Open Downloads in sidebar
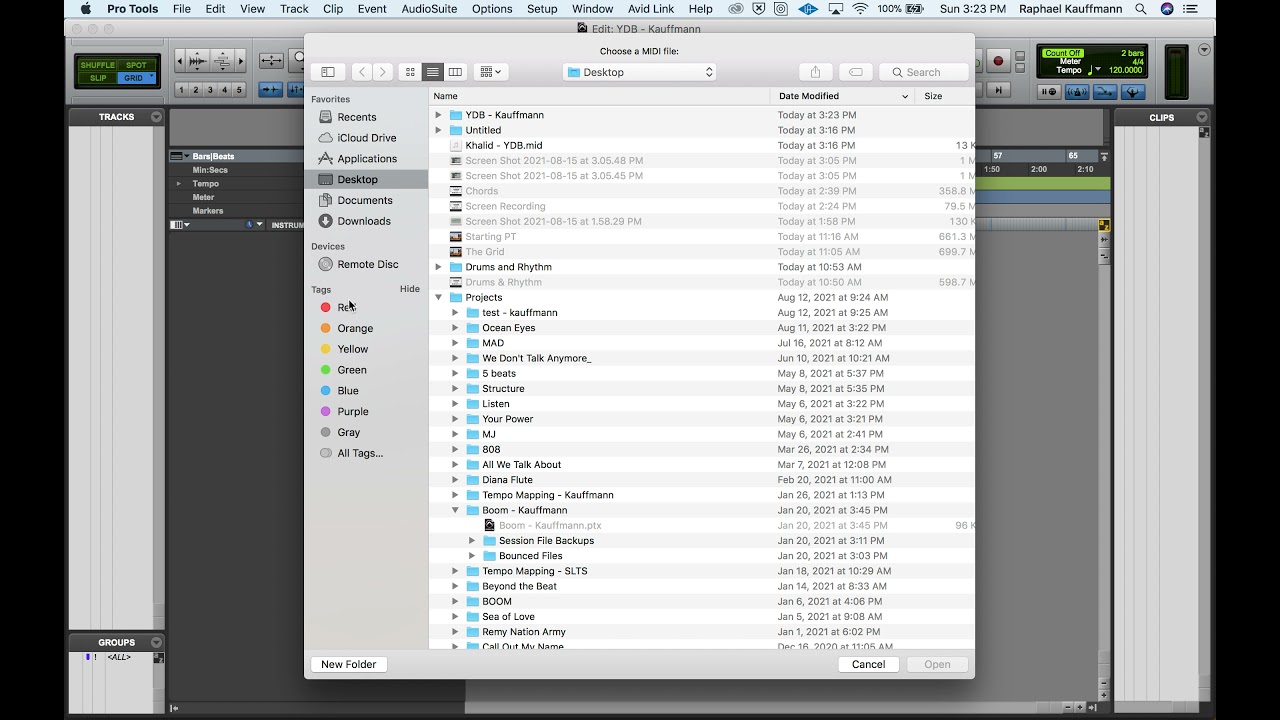This screenshot has width=1280, height=720. tap(364, 221)
